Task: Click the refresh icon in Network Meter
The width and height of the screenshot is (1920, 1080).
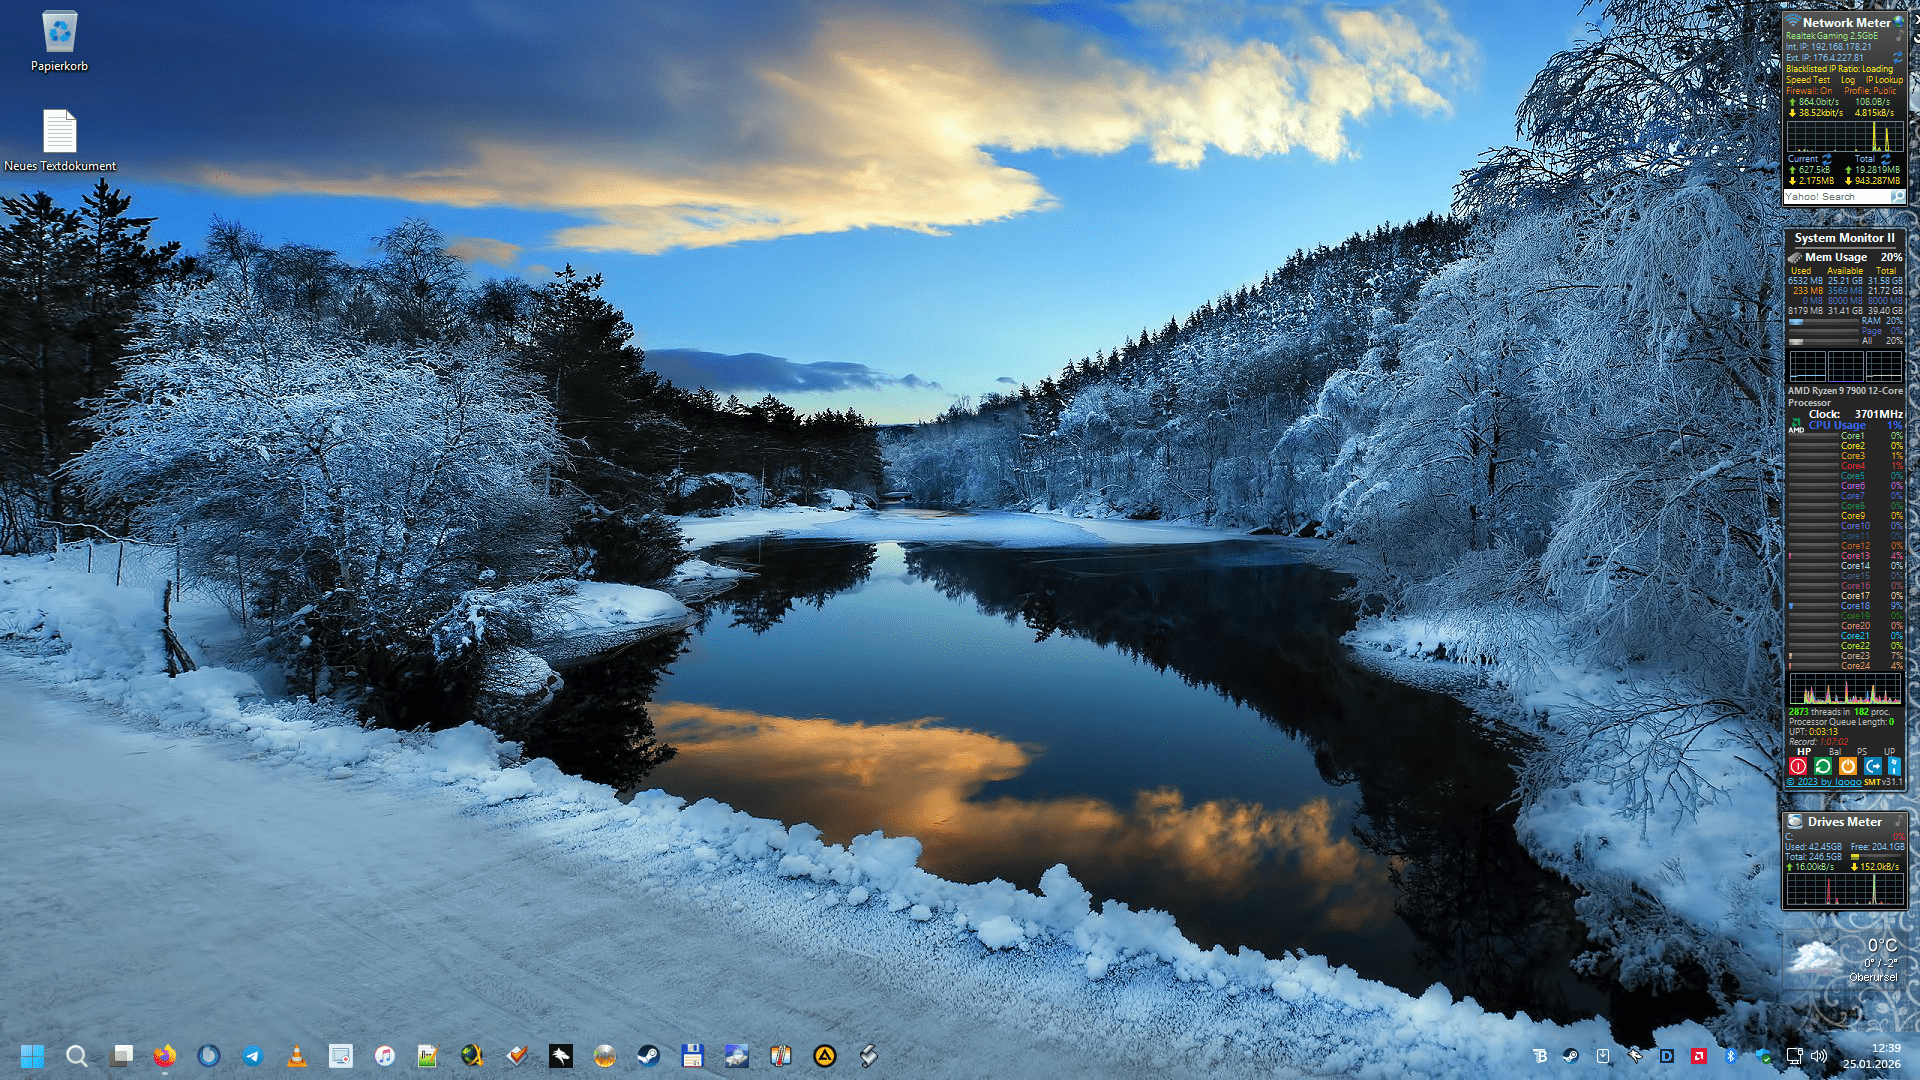Action: (x=1897, y=57)
